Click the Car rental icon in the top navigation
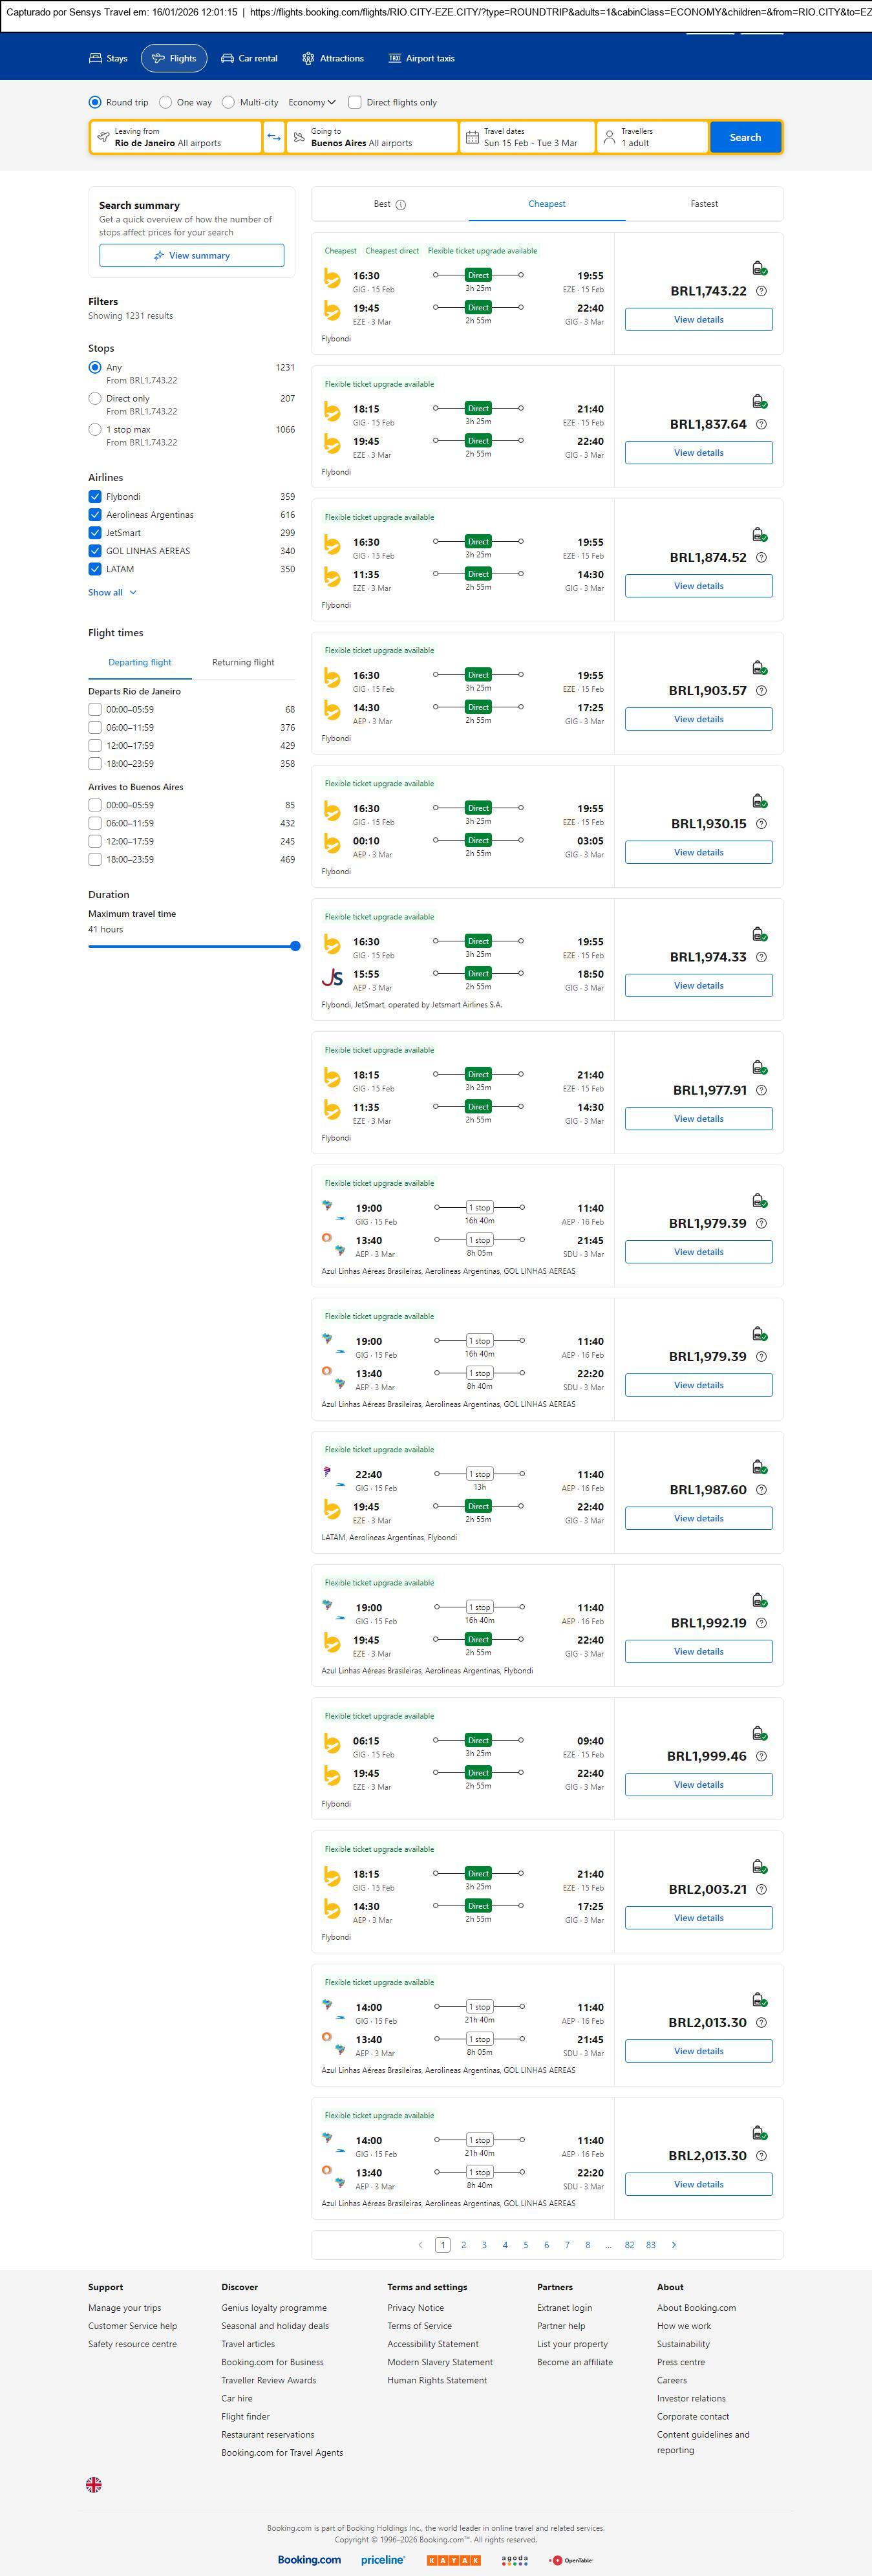 228,58
